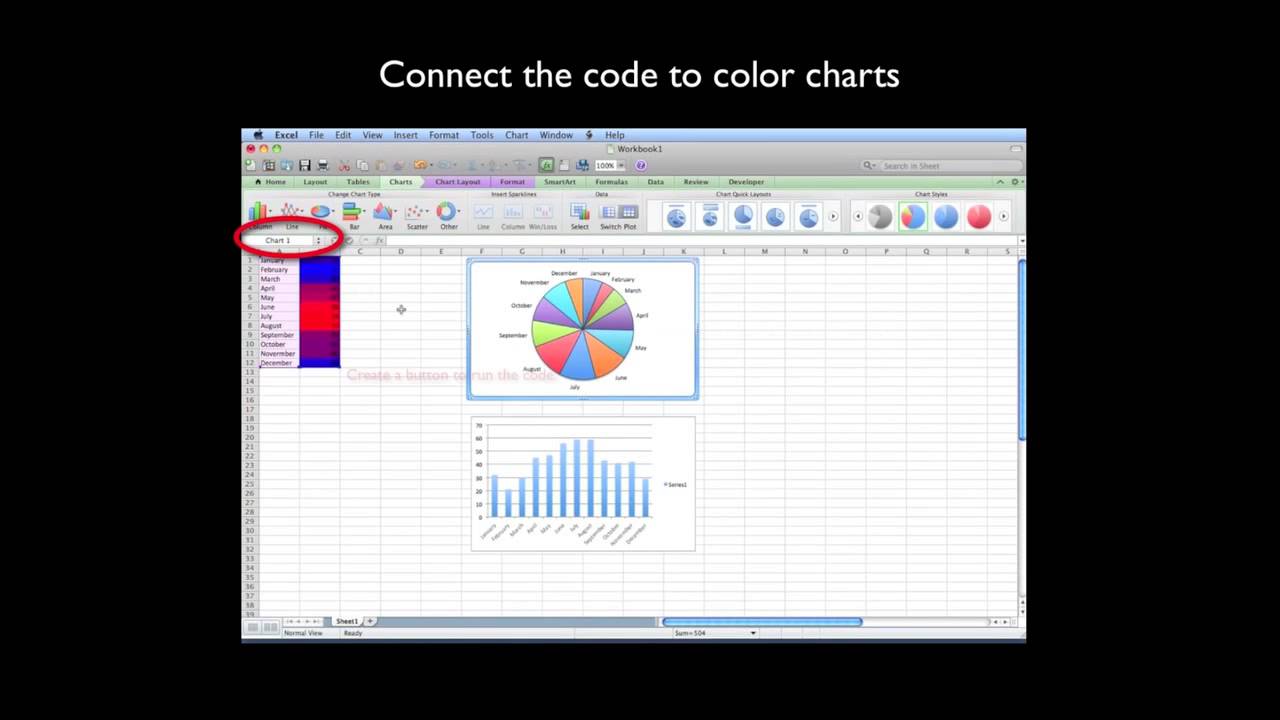
Task: Select the column chart on the sheet
Action: tap(583, 484)
